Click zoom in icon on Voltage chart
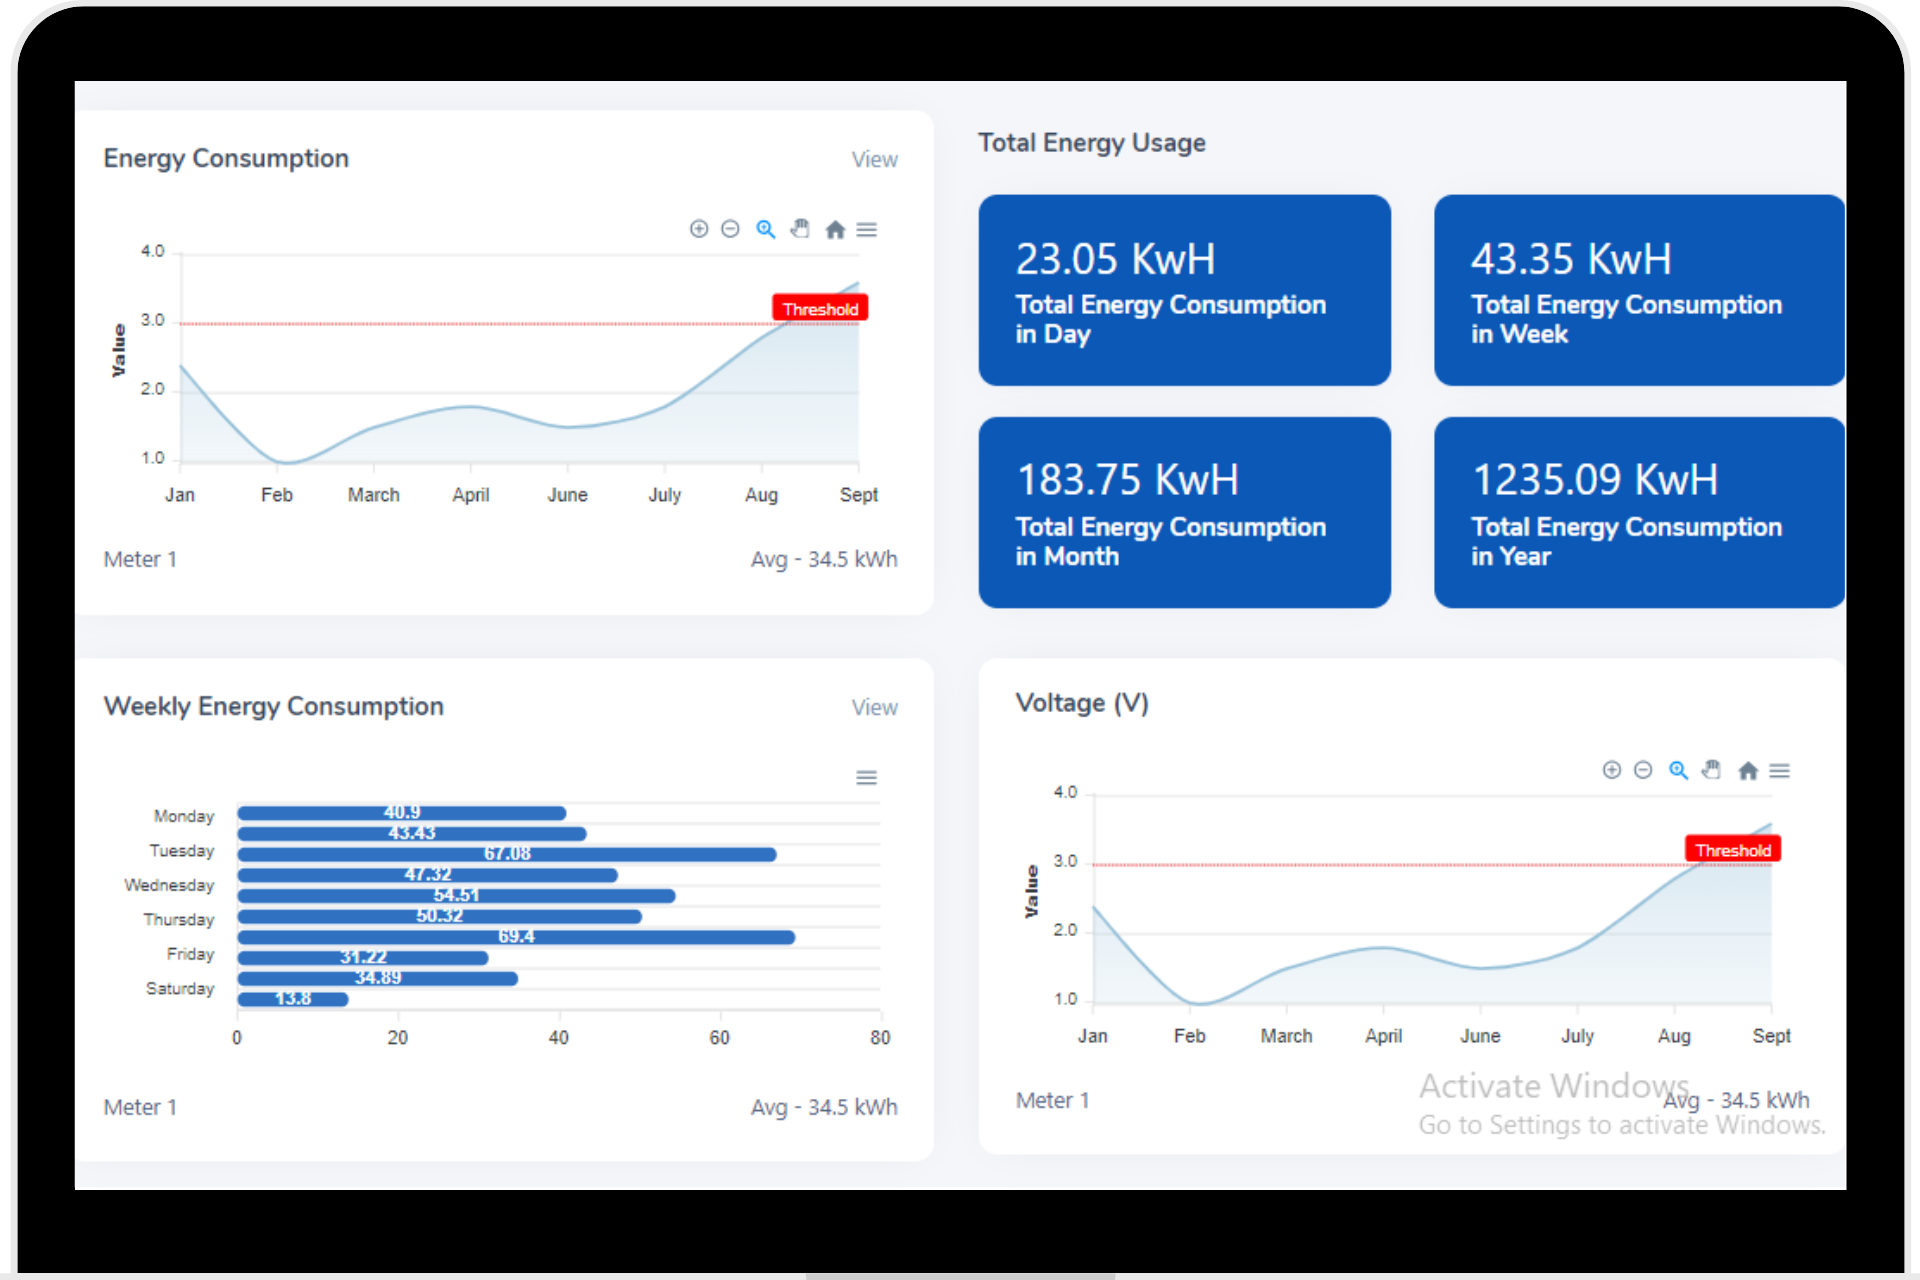The height and width of the screenshot is (1280, 1920). point(1612,770)
